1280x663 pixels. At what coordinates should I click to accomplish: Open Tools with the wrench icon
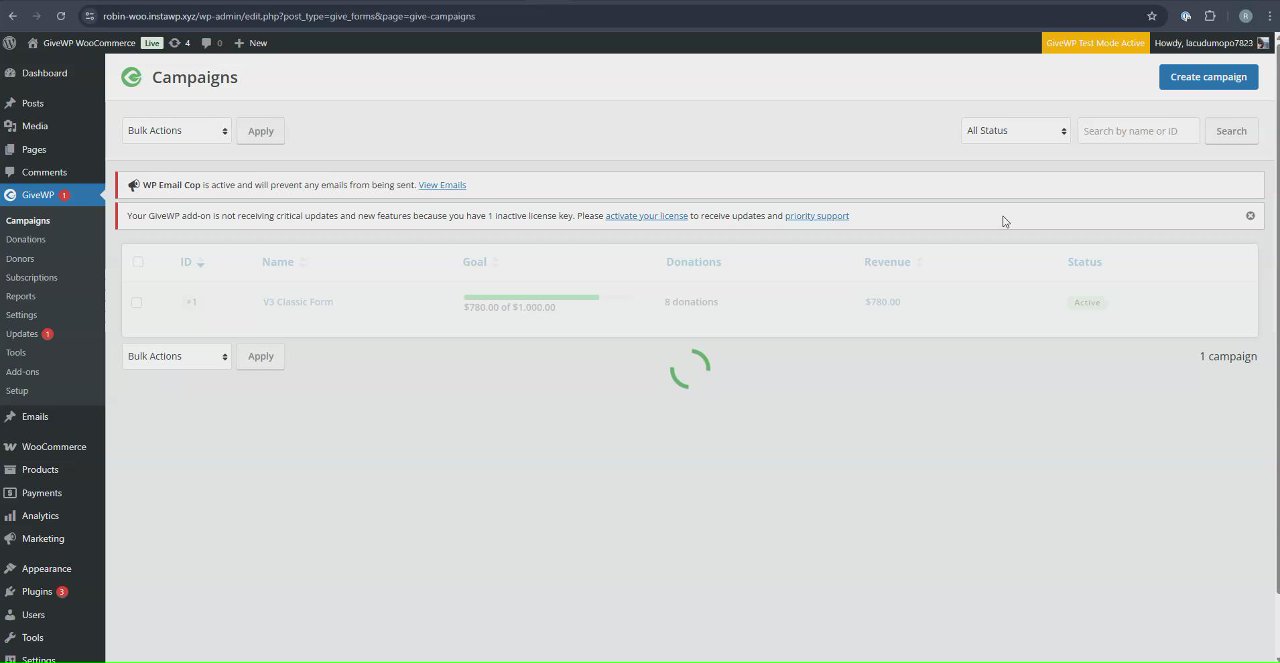coord(33,637)
